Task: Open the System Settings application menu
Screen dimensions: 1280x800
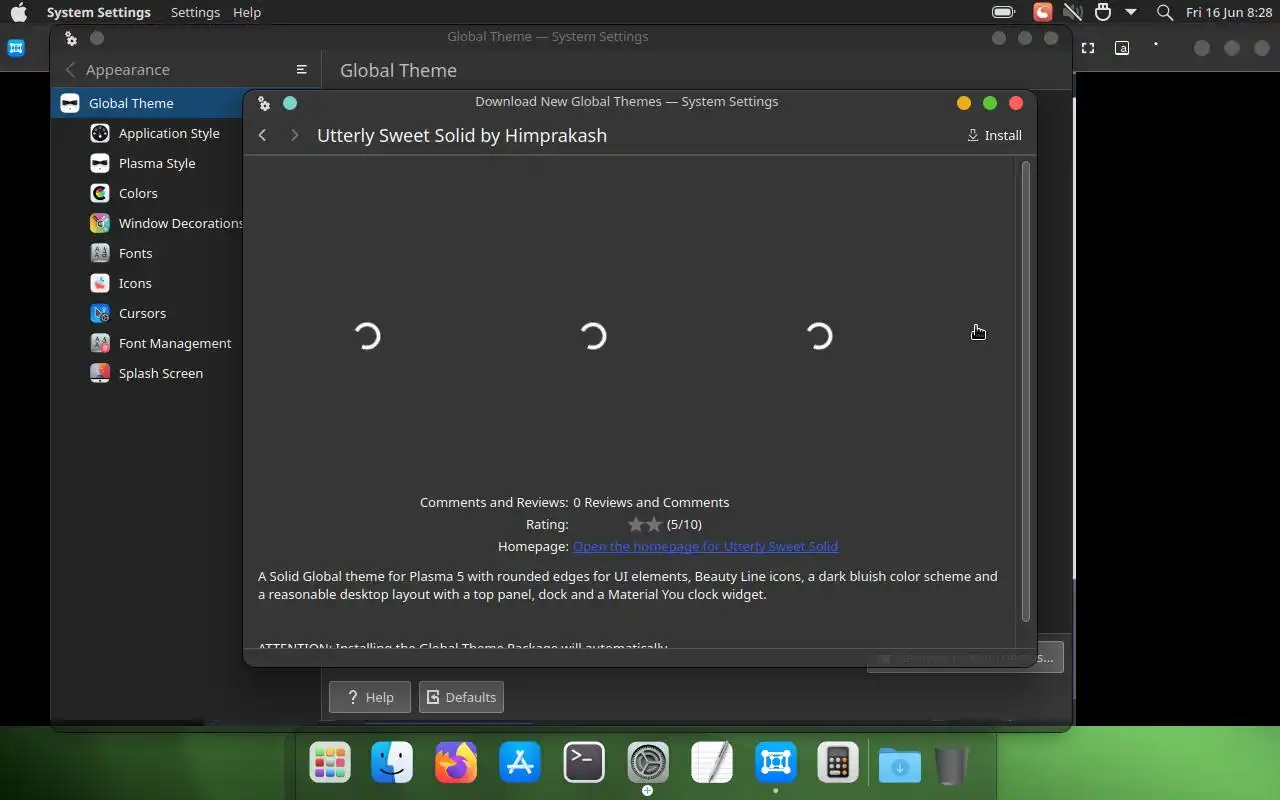Action: [x=98, y=12]
